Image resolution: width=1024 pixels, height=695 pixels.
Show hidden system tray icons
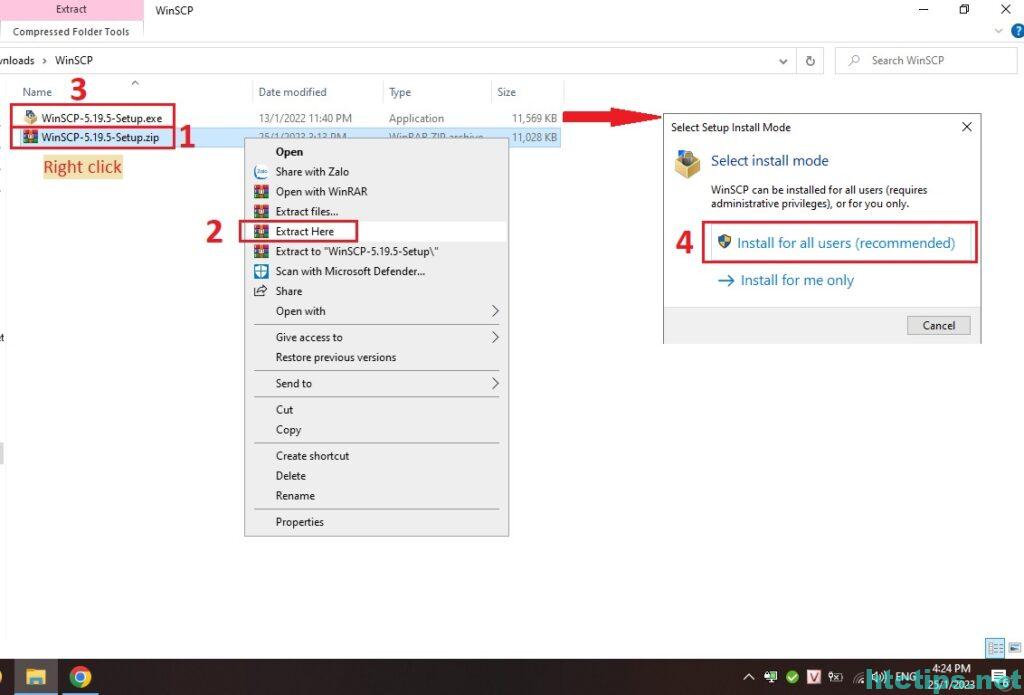pyautogui.click(x=749, y=677)
